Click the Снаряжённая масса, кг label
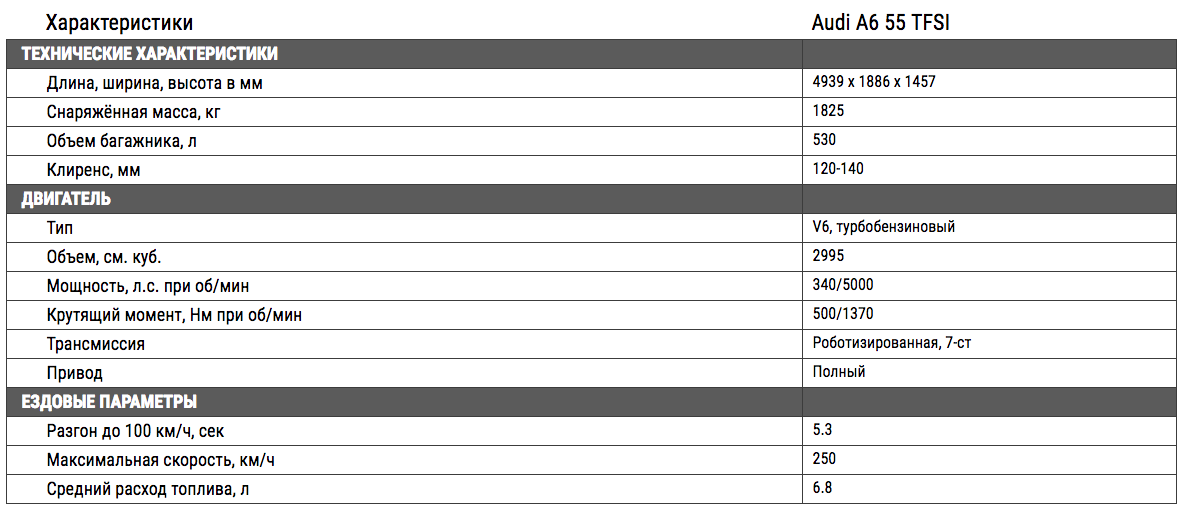The height and width of the screenshot is (510, 1183). click(136, 112)
